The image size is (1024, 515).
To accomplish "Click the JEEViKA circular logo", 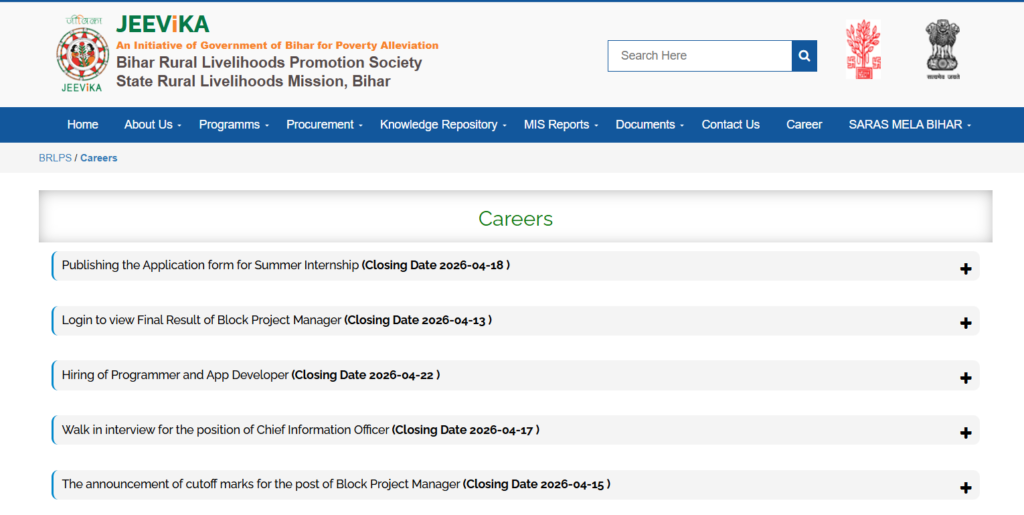I will pos(82,53).
